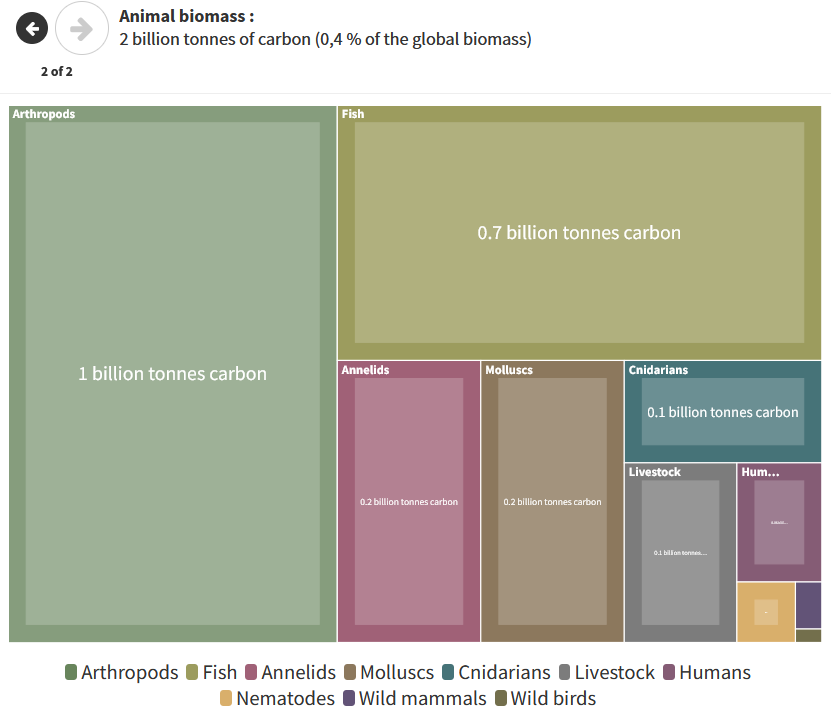
Task: Select Nematodes in the legend
Action: (x=282, y=698)
